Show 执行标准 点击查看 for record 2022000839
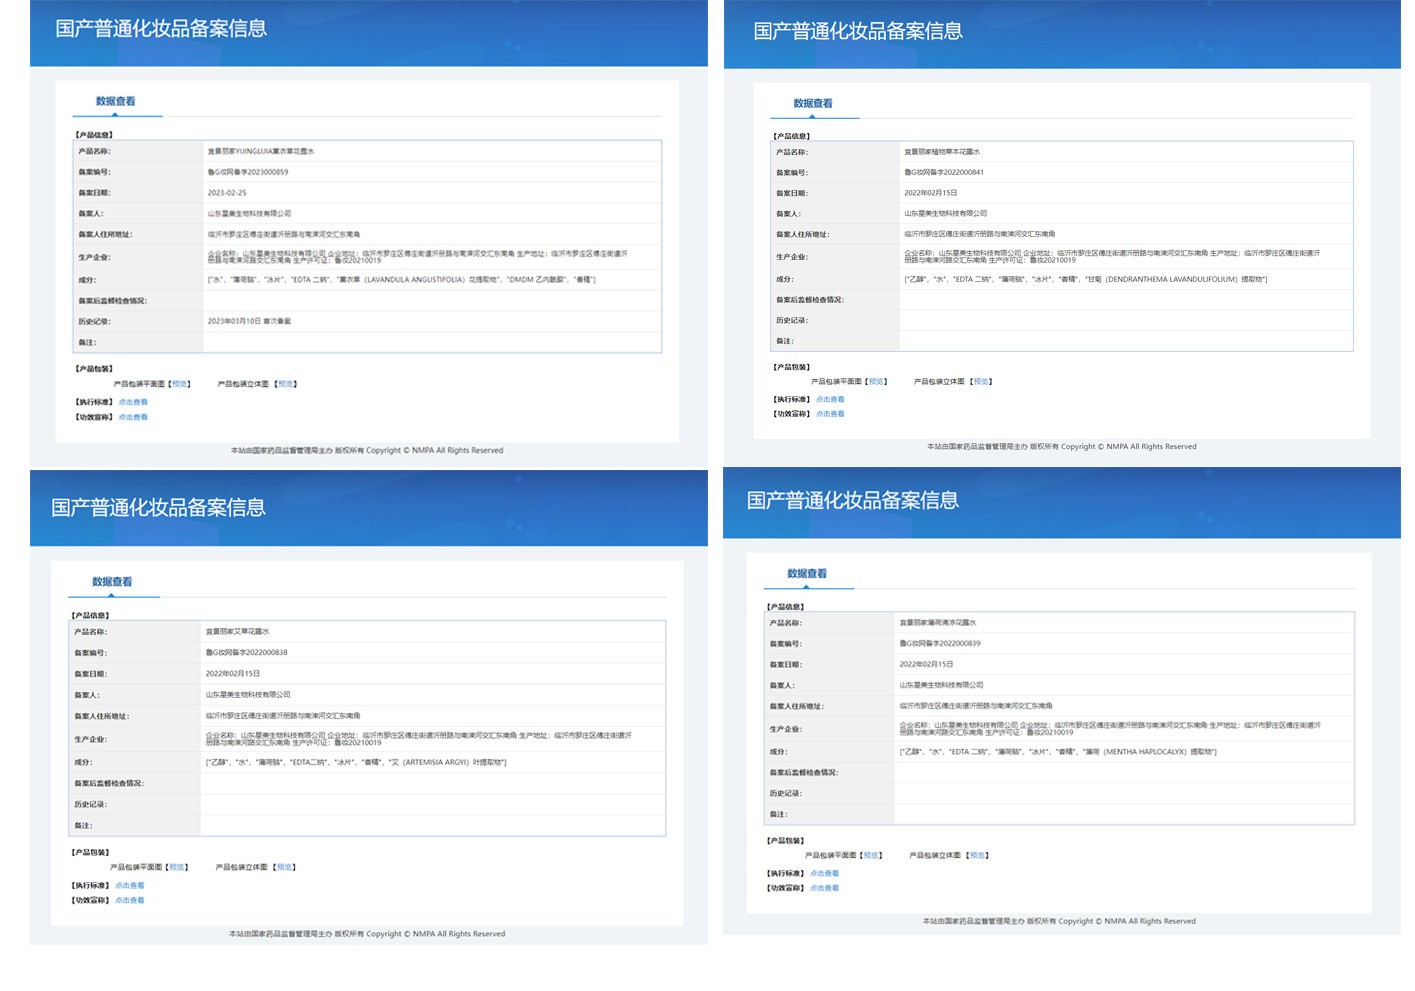 pyautogui.click(x=825, y=873)
